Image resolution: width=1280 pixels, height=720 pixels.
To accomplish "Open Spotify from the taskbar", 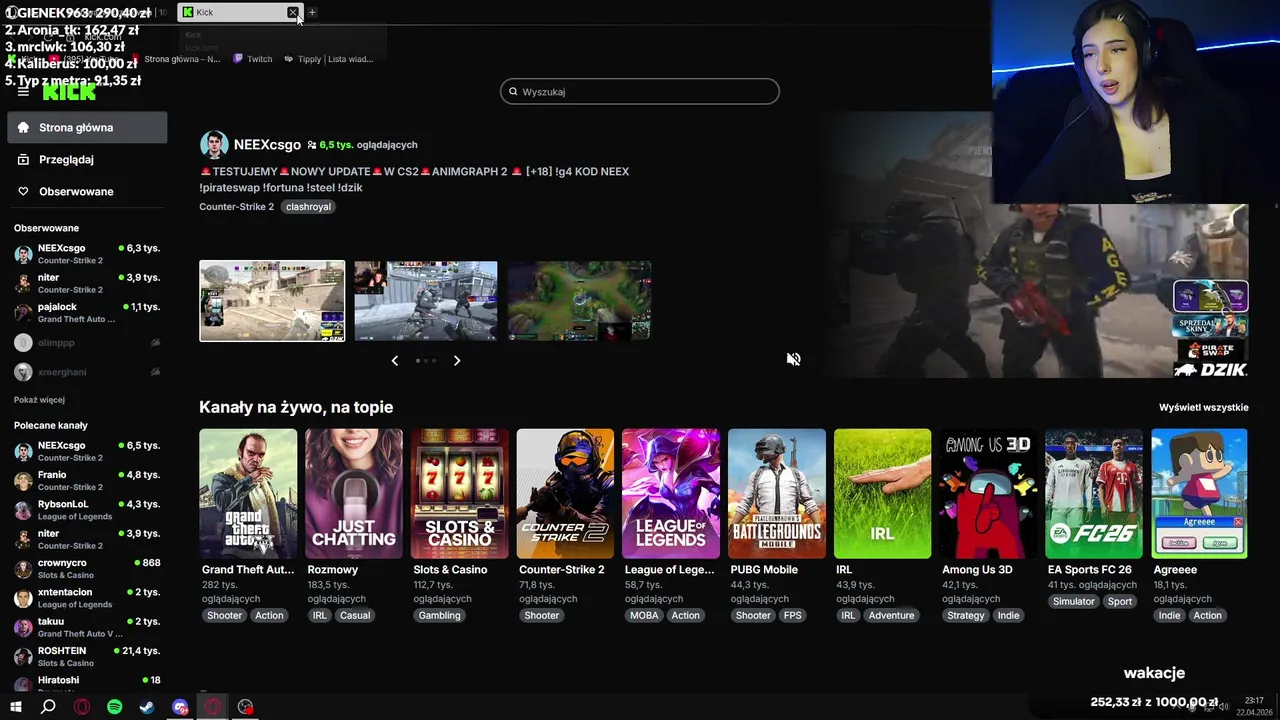I will pyautogui.click(x=114, y=707).
